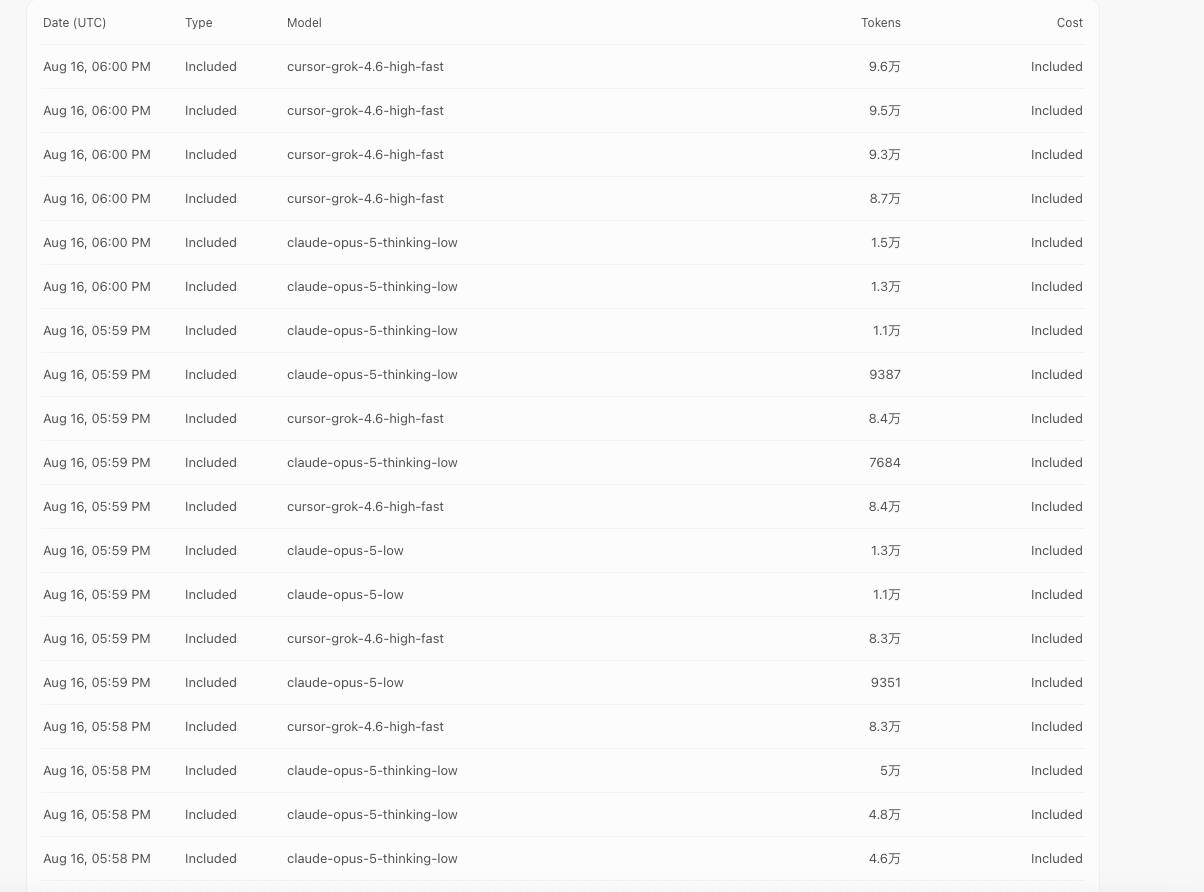This screenshot has width=1204, height=892.
Task: Select the row showing 1.5万 tokens
Action: 563,243
